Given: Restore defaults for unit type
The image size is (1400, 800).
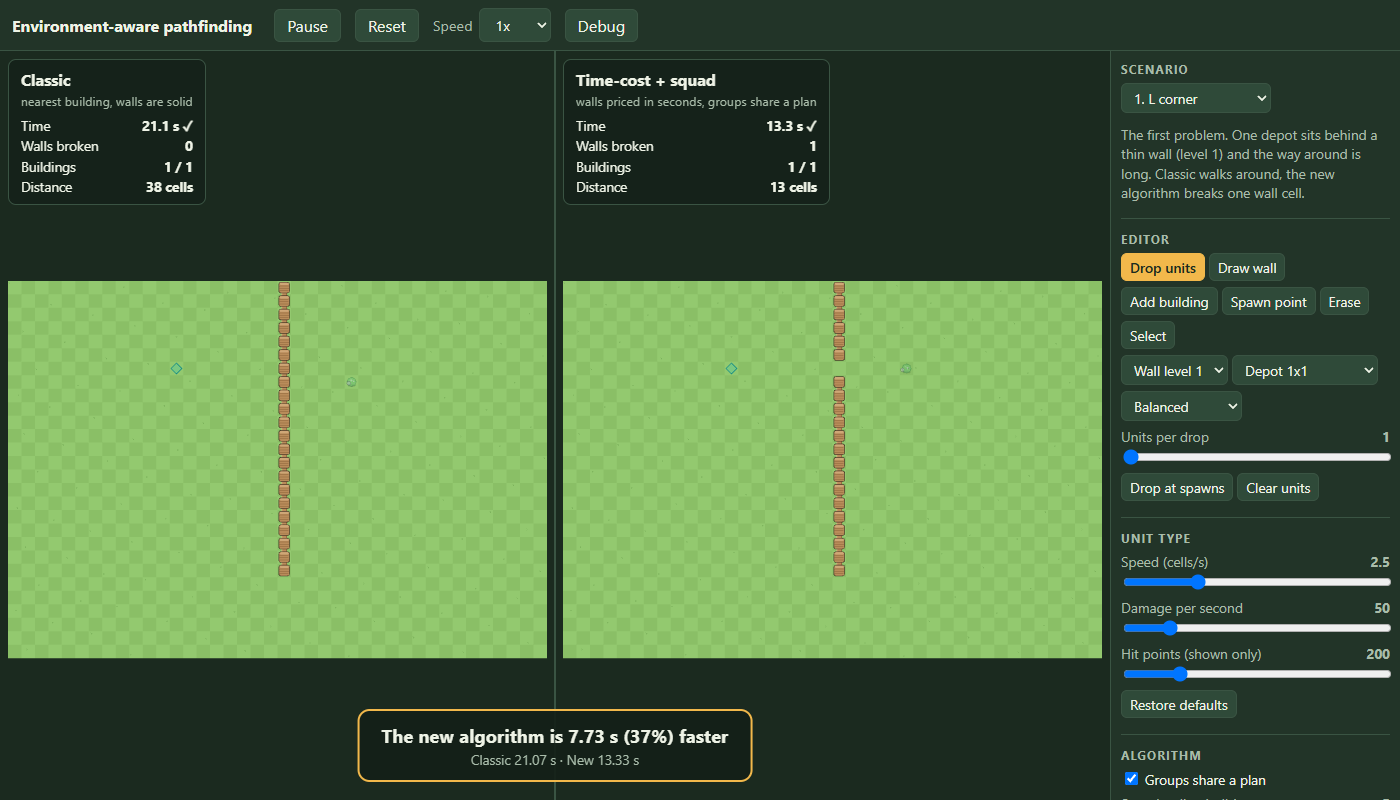Looking at the screenshot, I should [1179, 705].
